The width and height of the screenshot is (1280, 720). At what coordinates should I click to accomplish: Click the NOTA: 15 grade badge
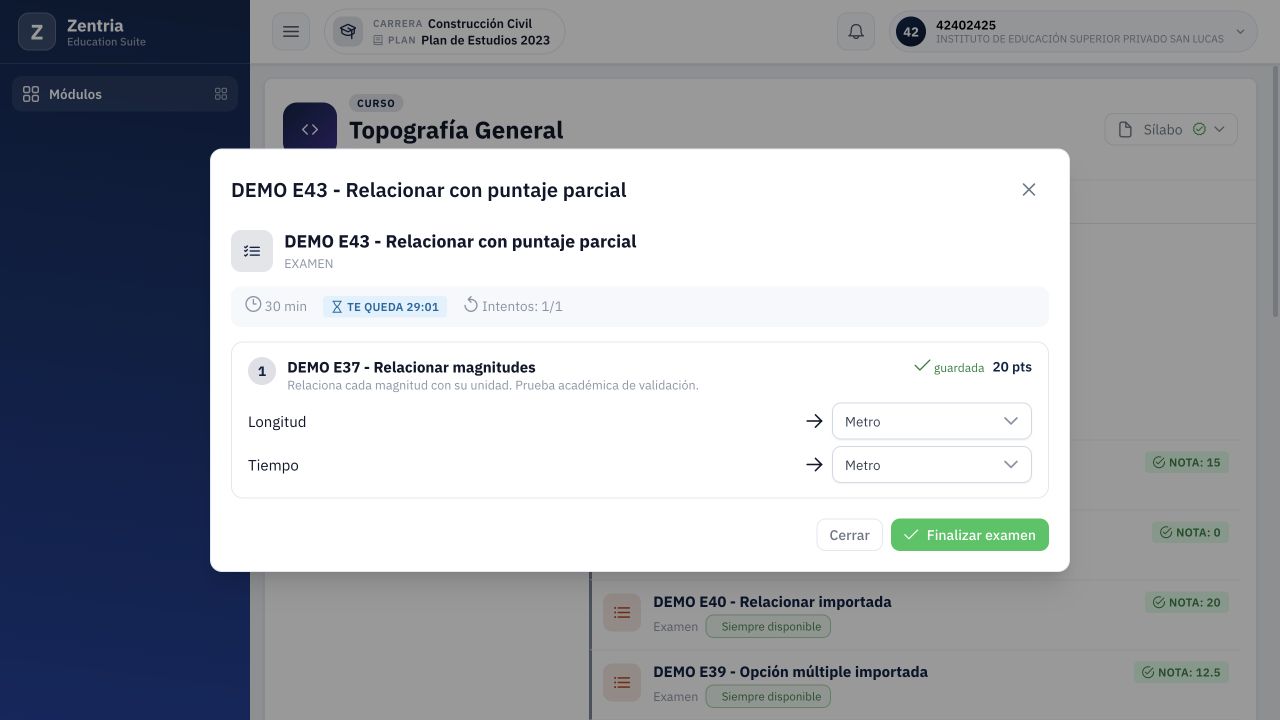[x=1187, y=463]
